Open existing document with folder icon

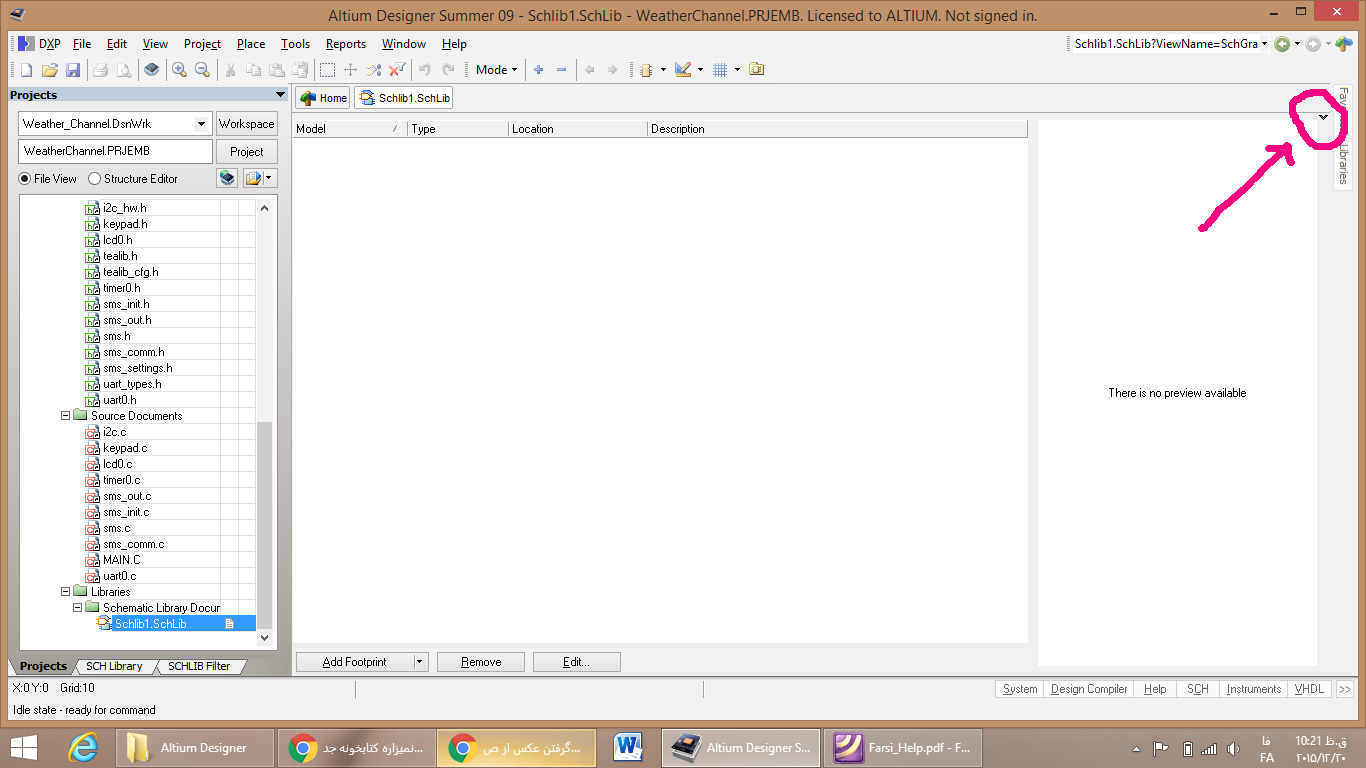[49, 70]
